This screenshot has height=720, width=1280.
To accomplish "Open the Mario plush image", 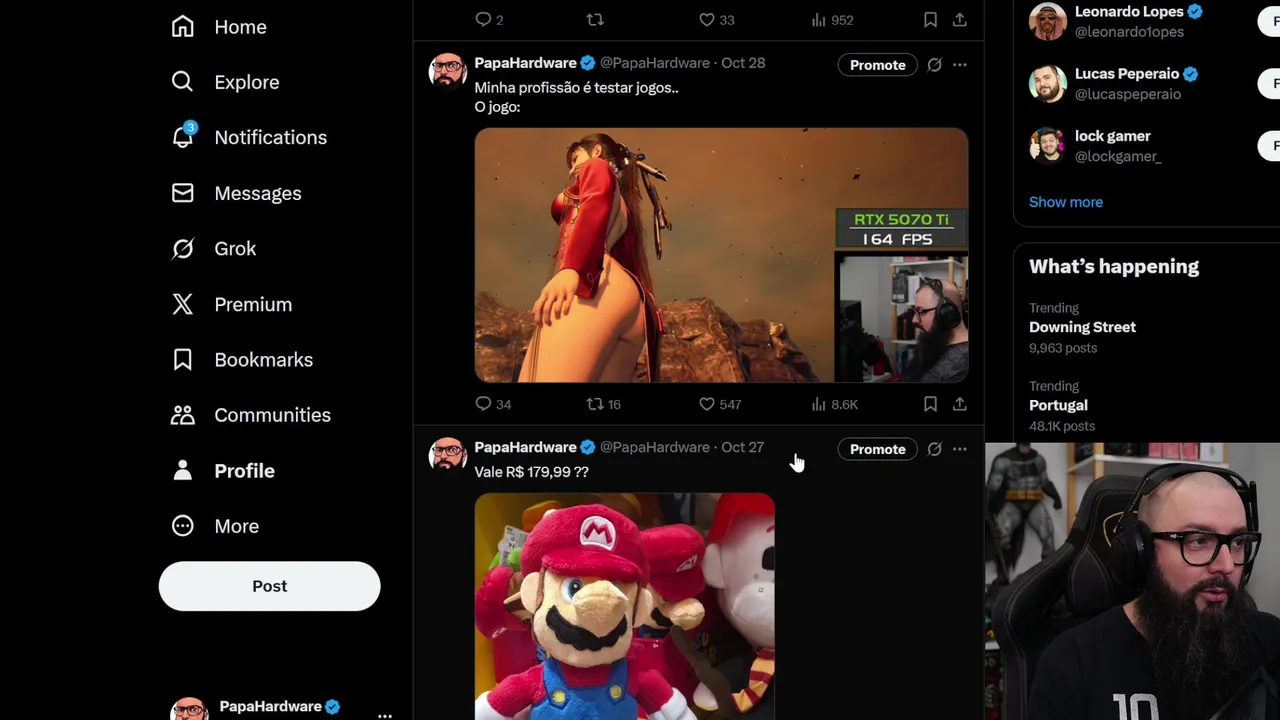I will pos(624,606).
